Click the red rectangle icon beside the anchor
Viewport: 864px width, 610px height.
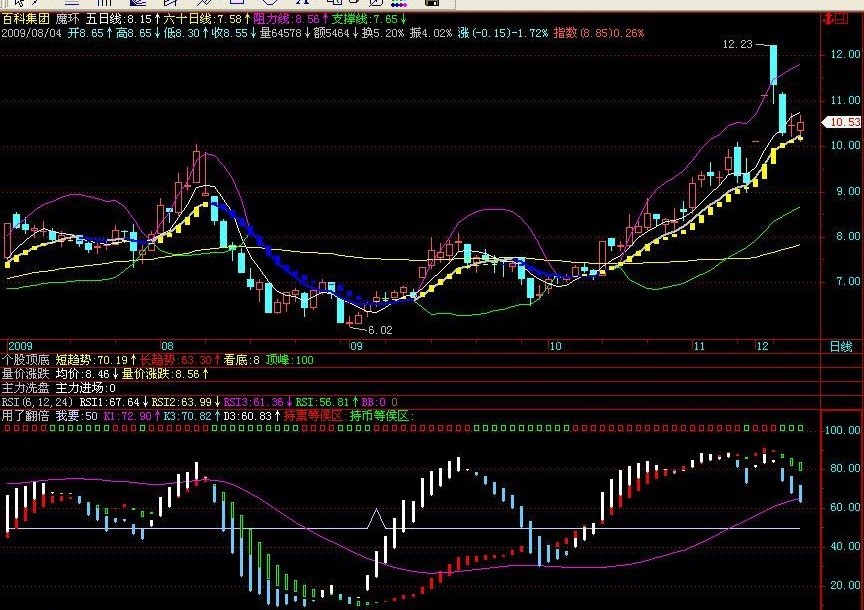(x=841, y=19)
